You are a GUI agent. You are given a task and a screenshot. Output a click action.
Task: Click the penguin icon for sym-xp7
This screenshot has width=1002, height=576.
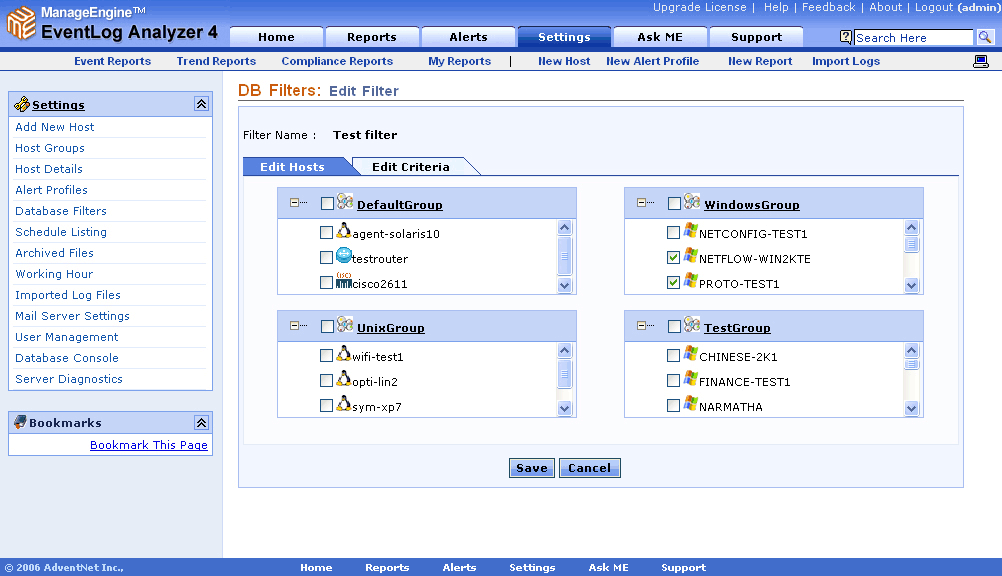(x=344, y=403)
